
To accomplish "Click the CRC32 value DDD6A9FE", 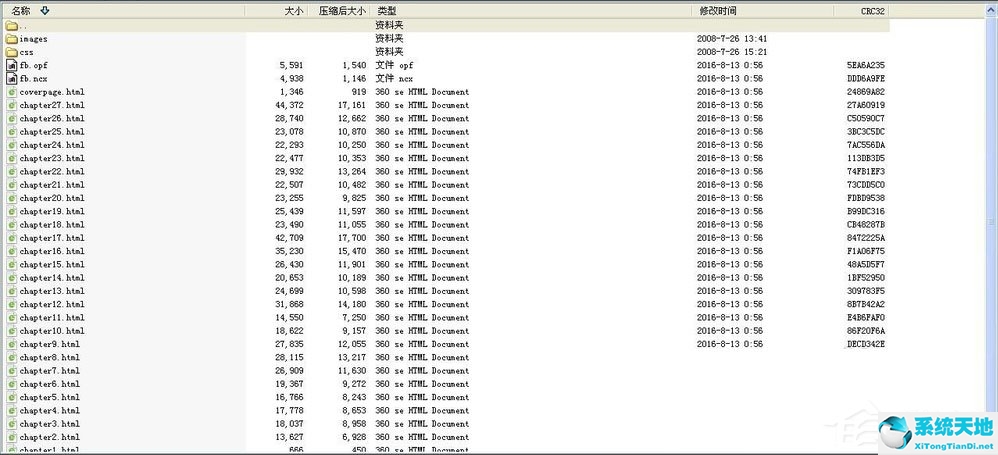I will point(866,79).
